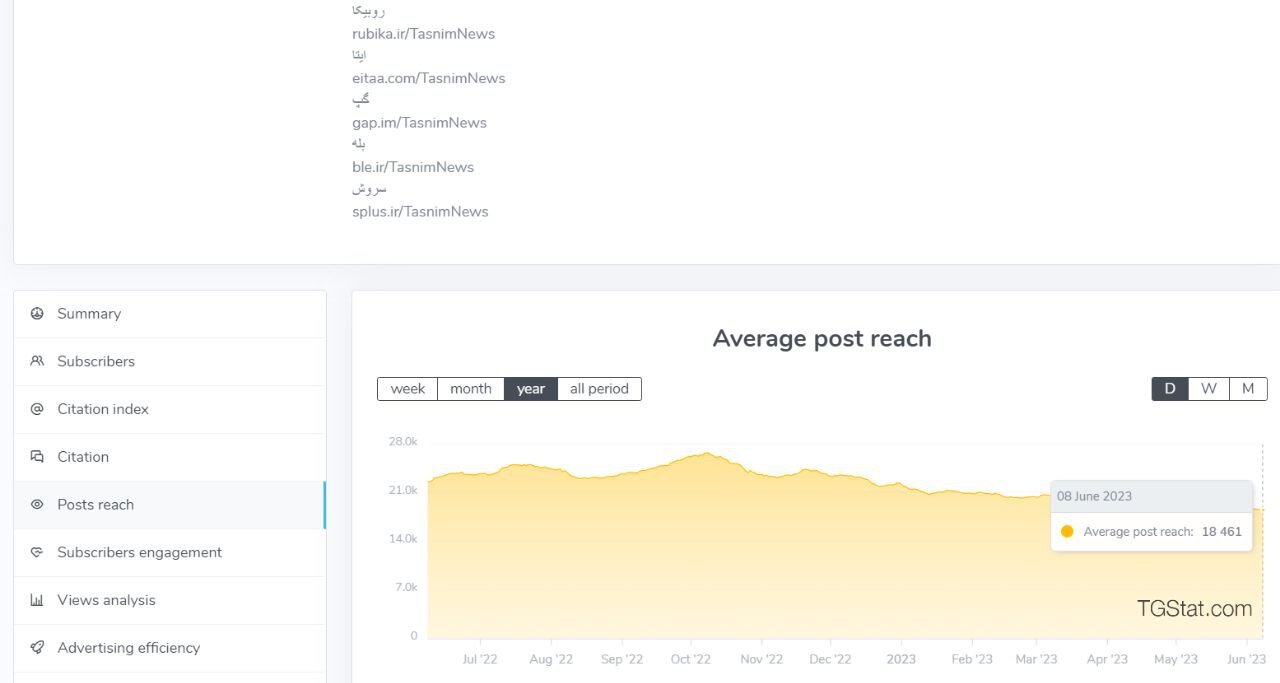Open the Views analysis section
The height and width of the screenshot is (683, 1280).
click(106, 600)
